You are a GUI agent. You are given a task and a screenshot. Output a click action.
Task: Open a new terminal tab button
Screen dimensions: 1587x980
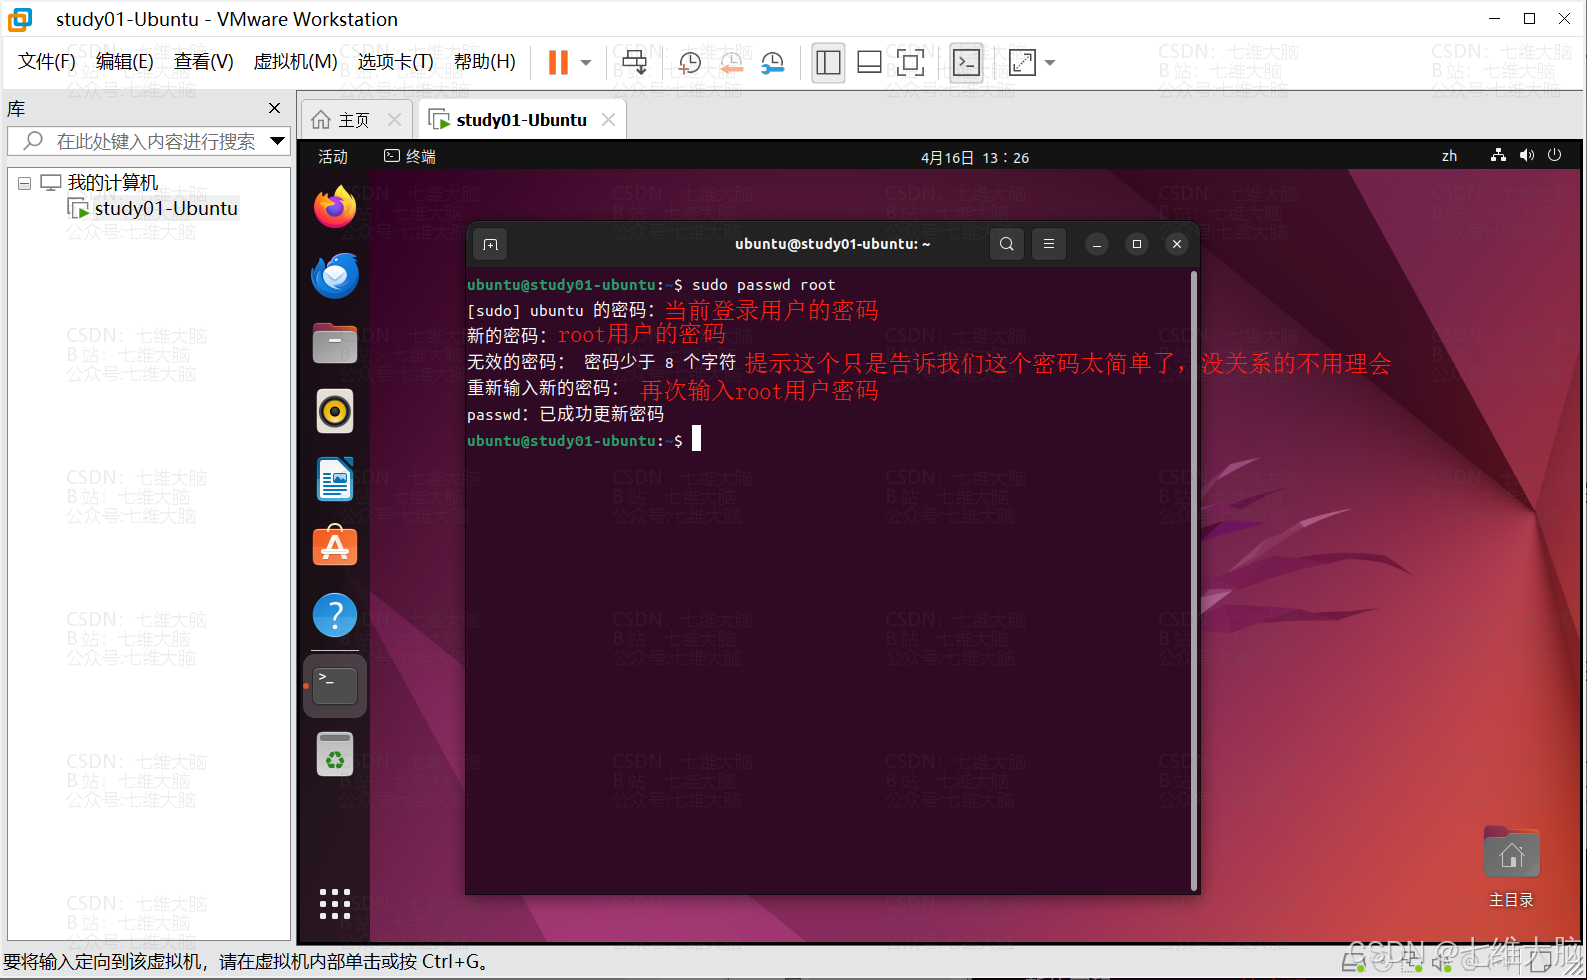pyautogui.click(x=490, y=244)
